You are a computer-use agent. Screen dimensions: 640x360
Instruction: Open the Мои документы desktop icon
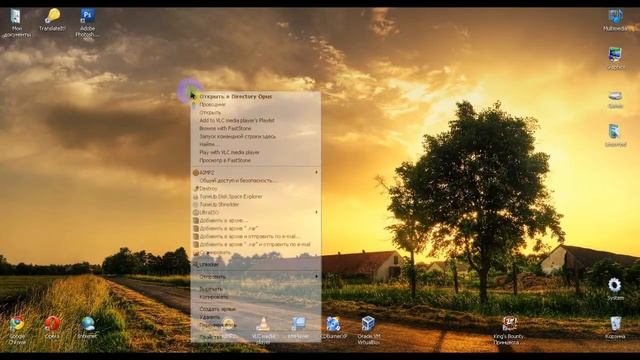pyautogui.click(x=16, y=23)
